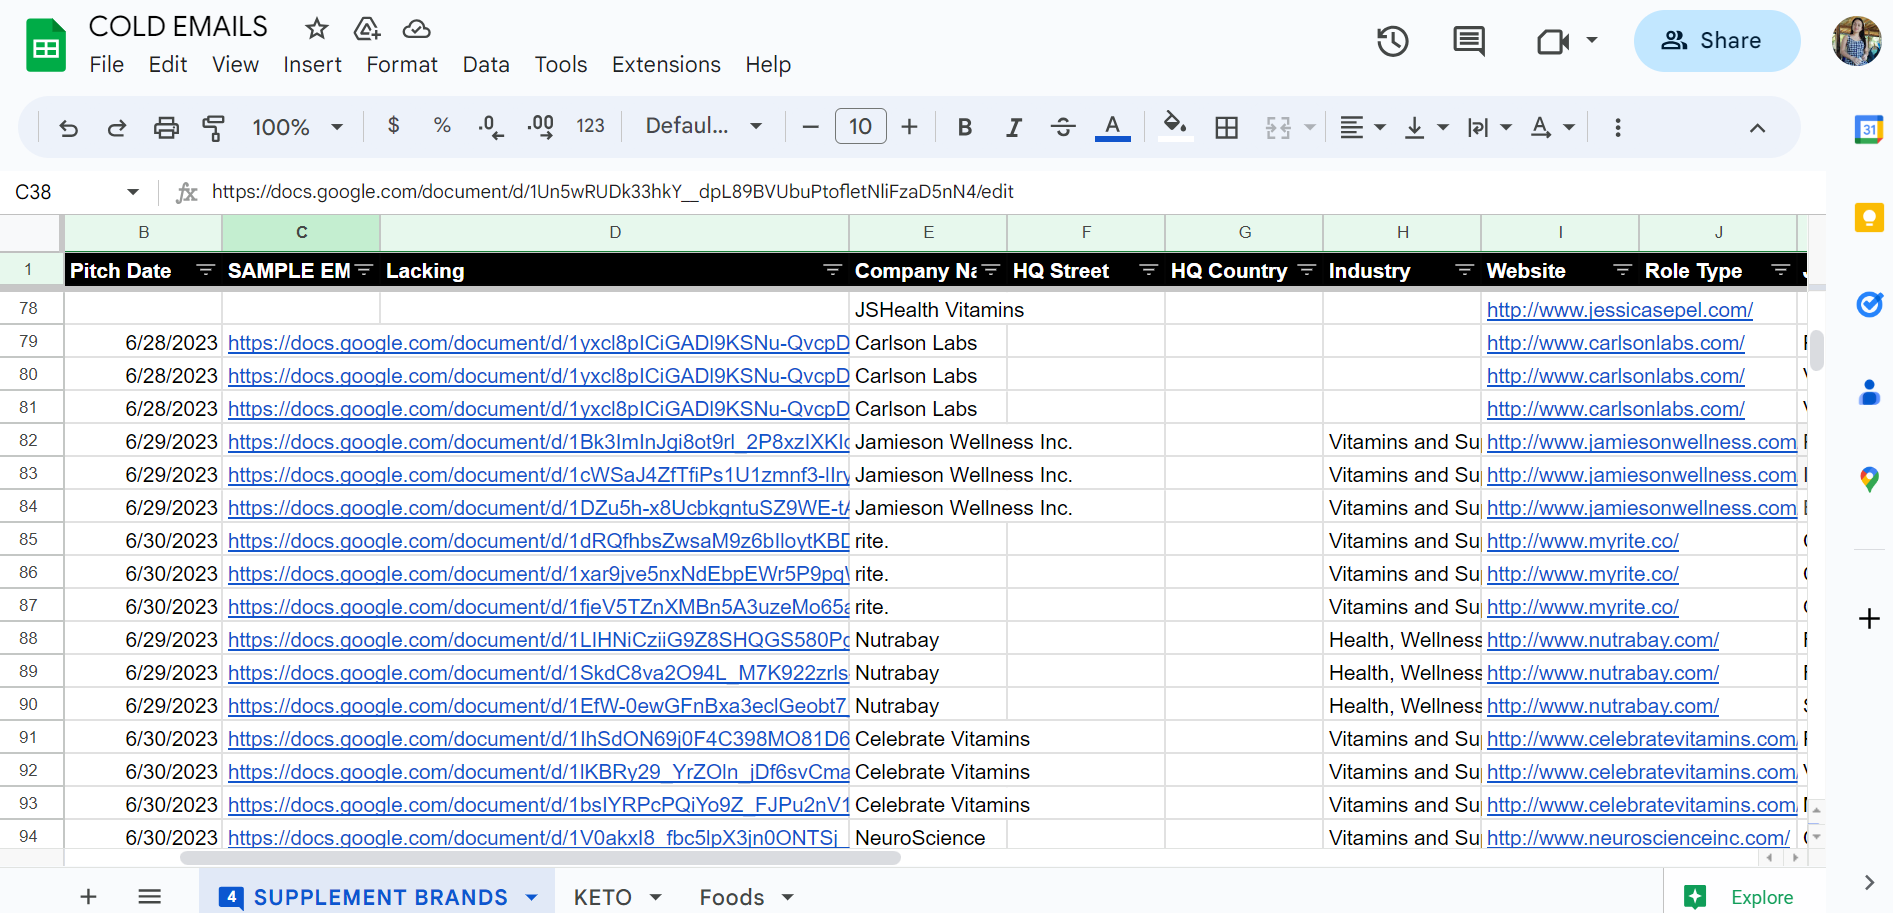Open the font family dropdown
The height and width of the screenshot is (913, 1893).
click(704, 126)
